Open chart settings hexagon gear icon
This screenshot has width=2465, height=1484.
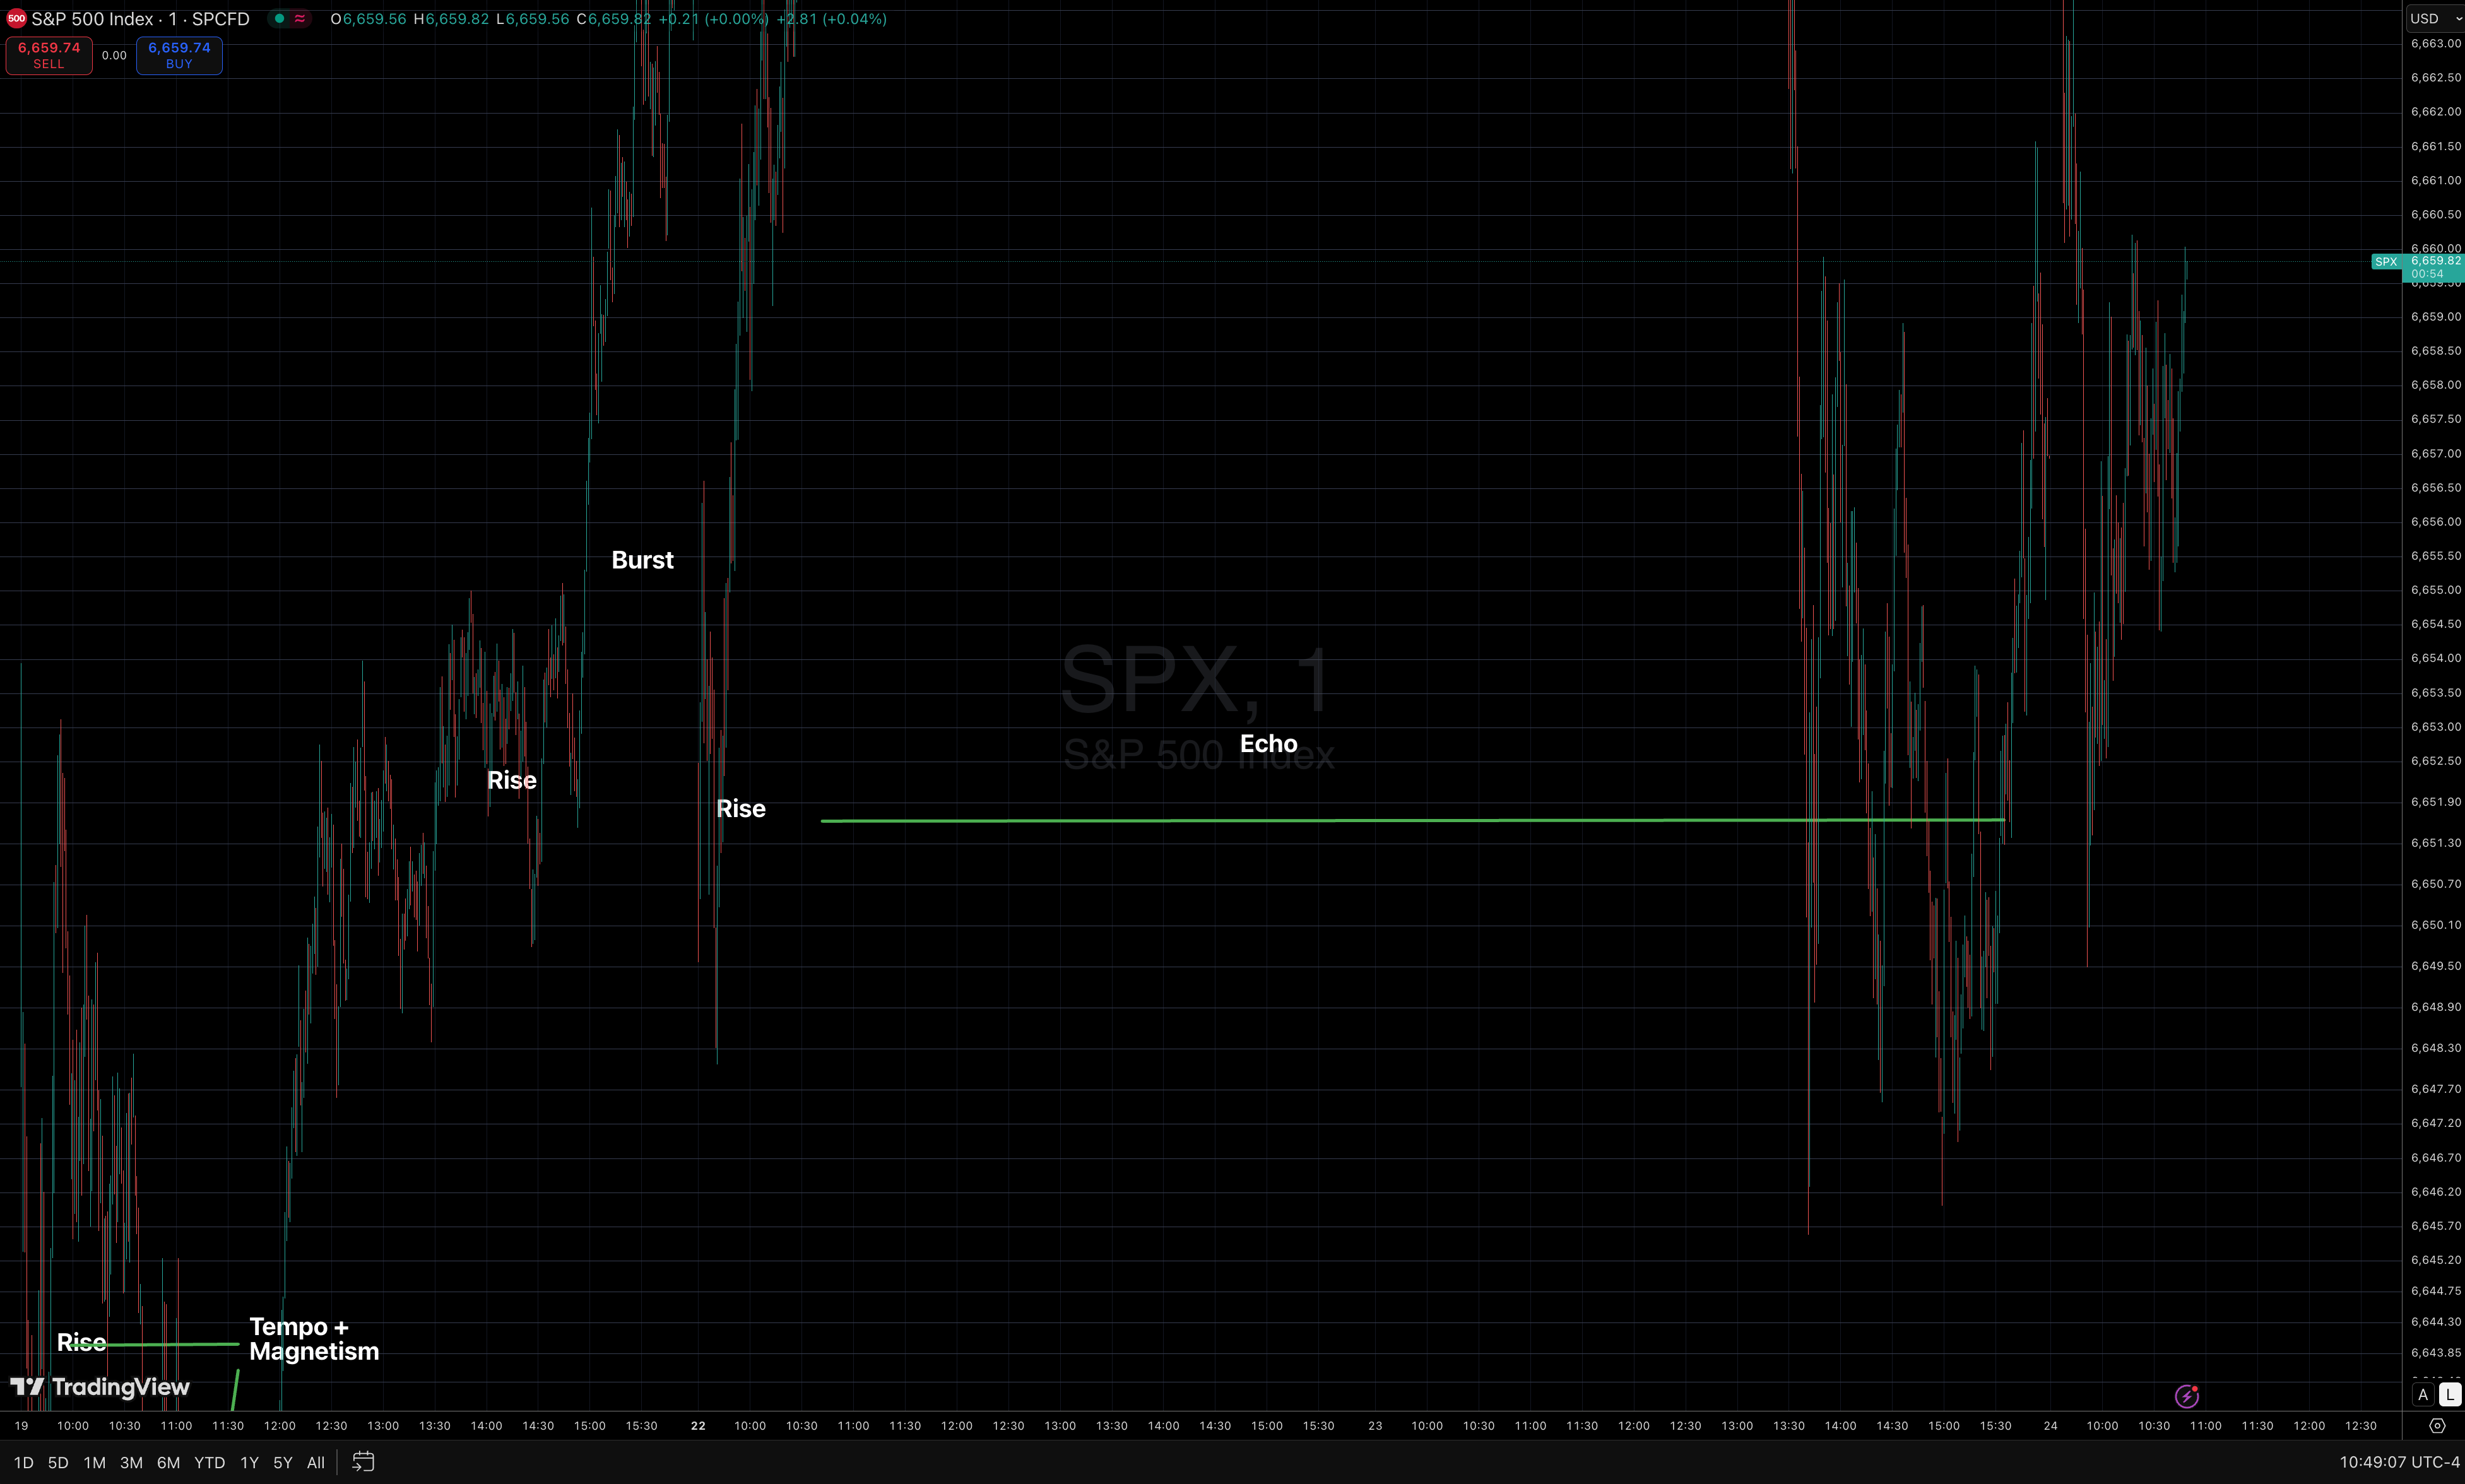point(2437,1426)
